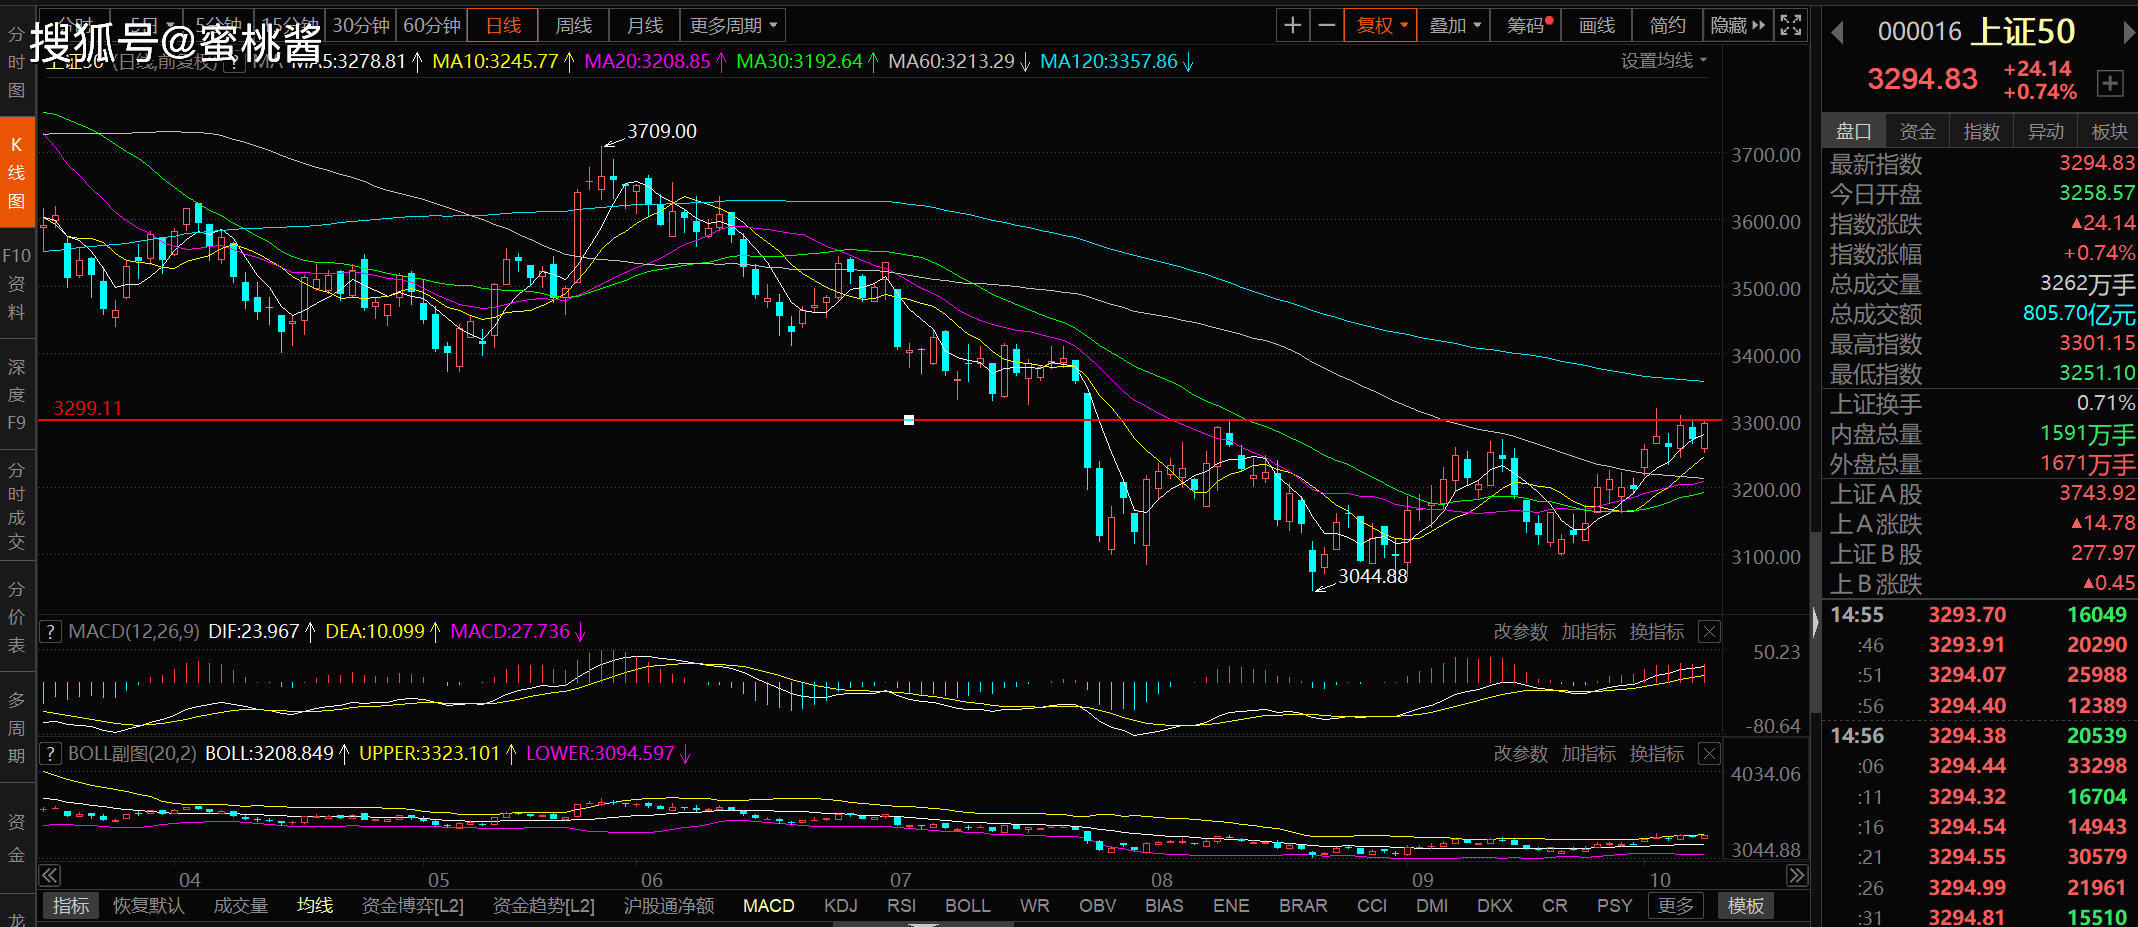The width and height of the screenshot is (2138, 927).
Task: Collapse the quote side panel handle
Action: 1816,622
